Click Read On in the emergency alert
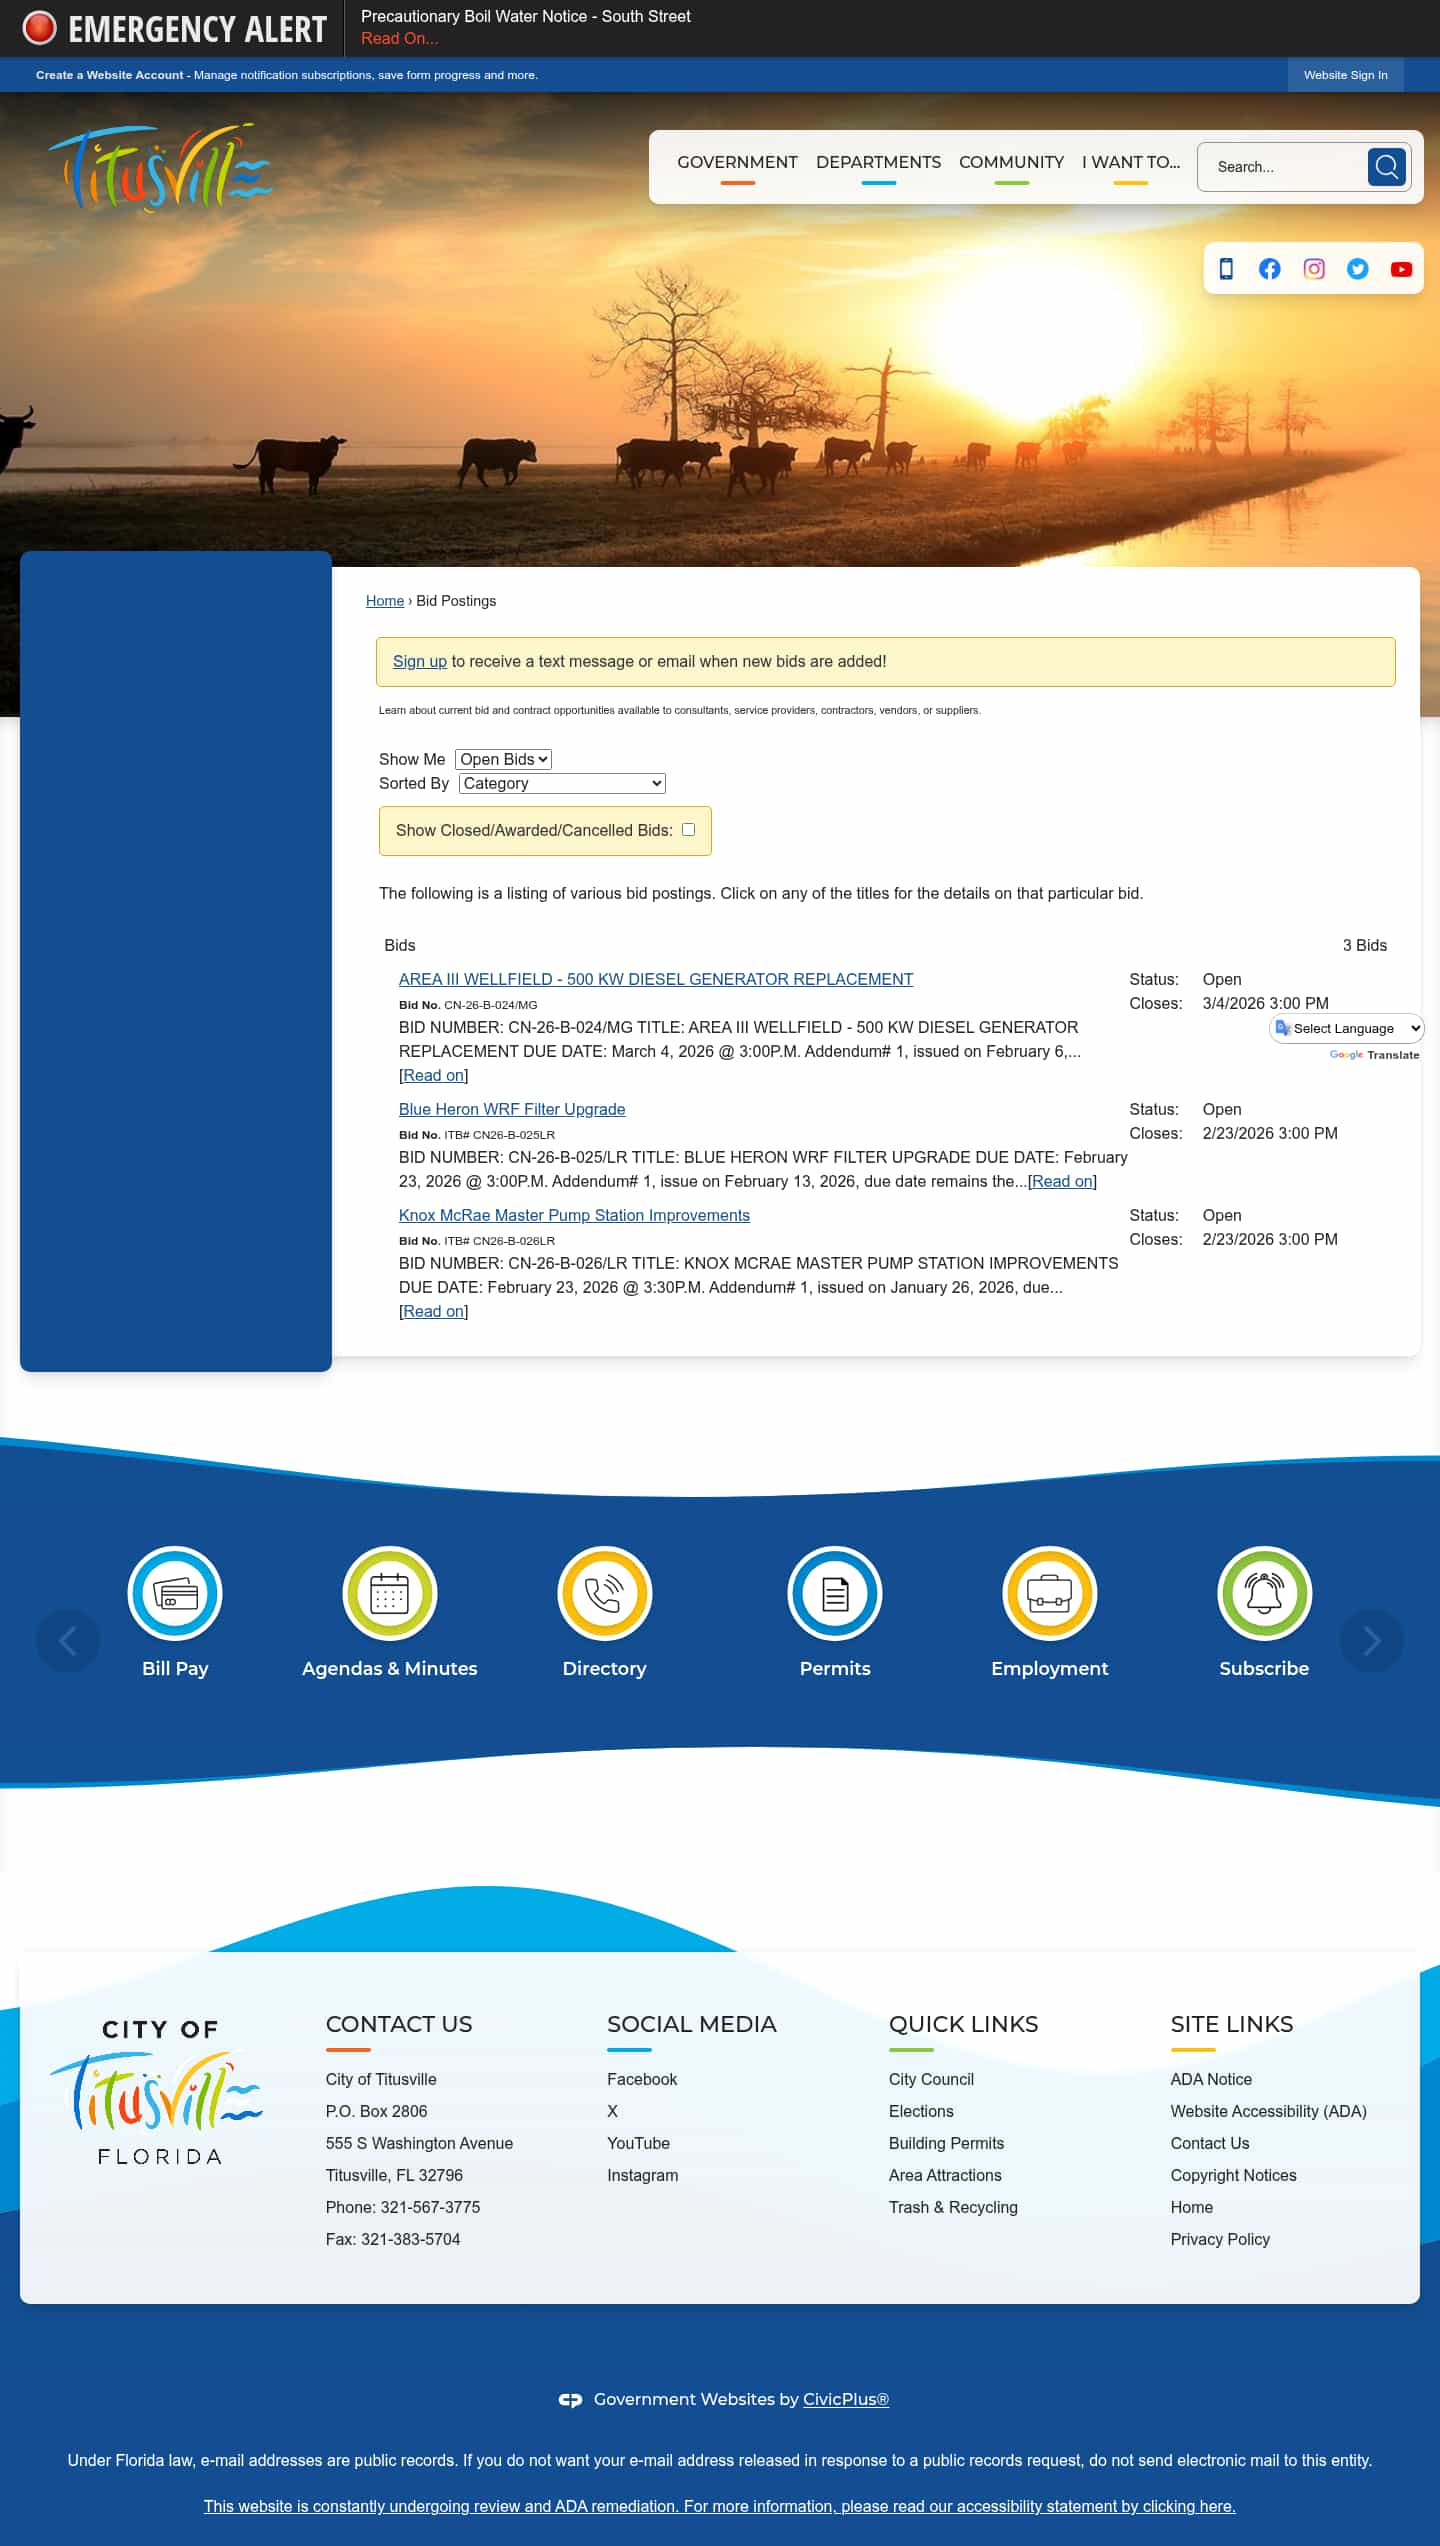The image size is (1440, 2546). (399, 38)
